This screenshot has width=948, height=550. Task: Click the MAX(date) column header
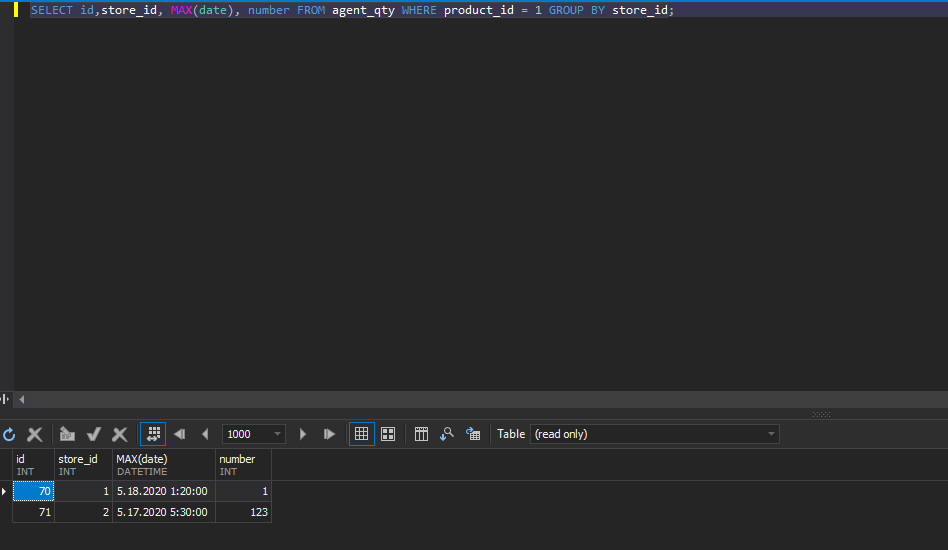point(164,465)
